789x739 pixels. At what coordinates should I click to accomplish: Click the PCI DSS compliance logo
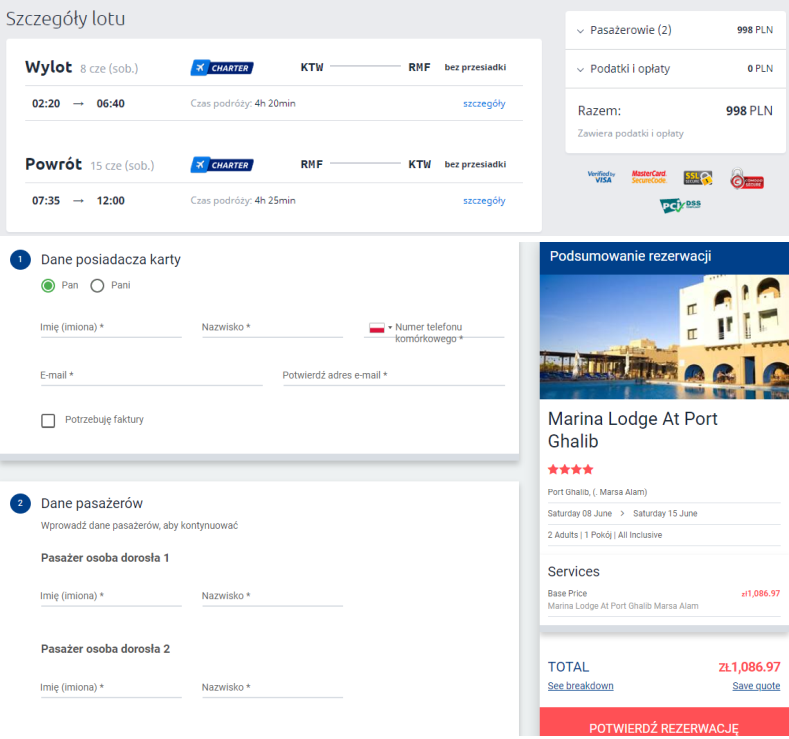[680, 205]
